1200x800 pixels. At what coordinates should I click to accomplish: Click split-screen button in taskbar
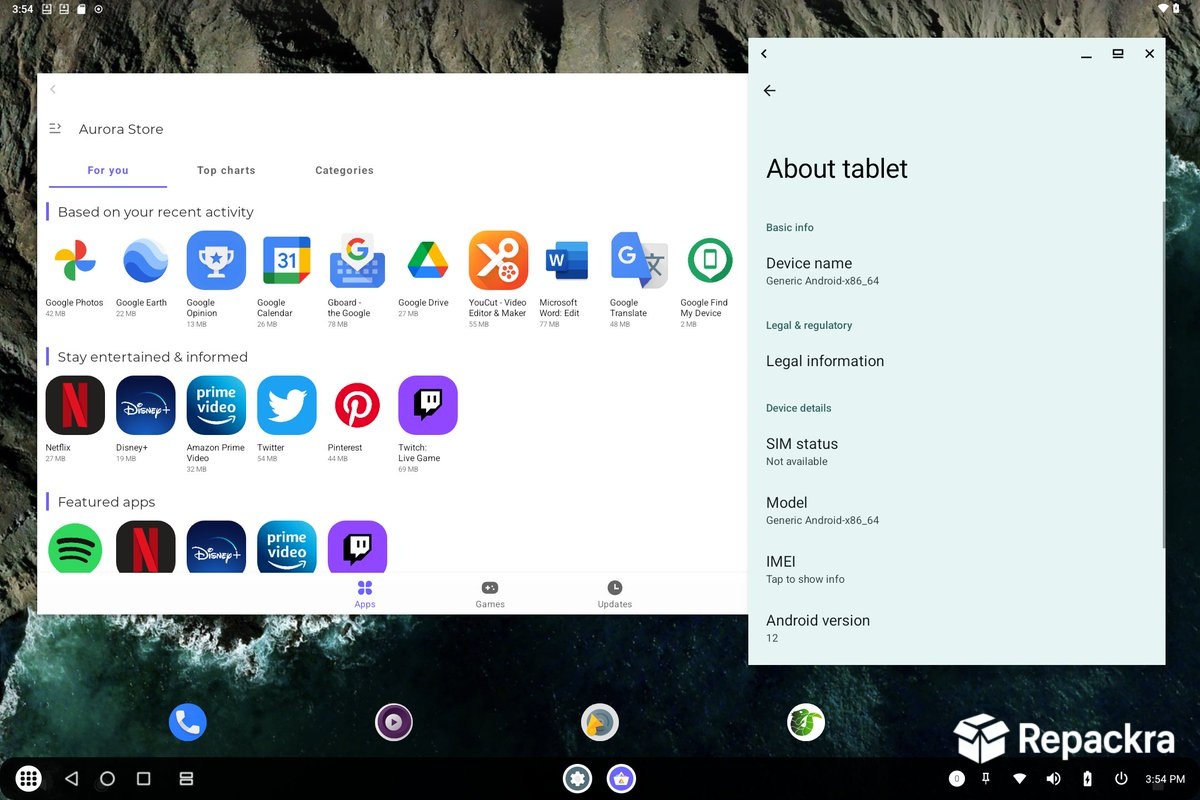185,778
